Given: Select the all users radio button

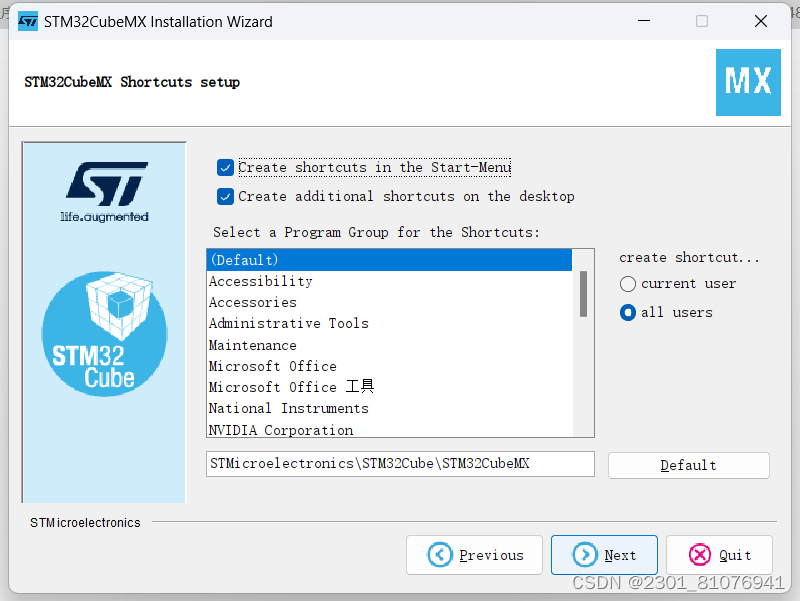Looking at the screenshot, I should tap(628, 312).
